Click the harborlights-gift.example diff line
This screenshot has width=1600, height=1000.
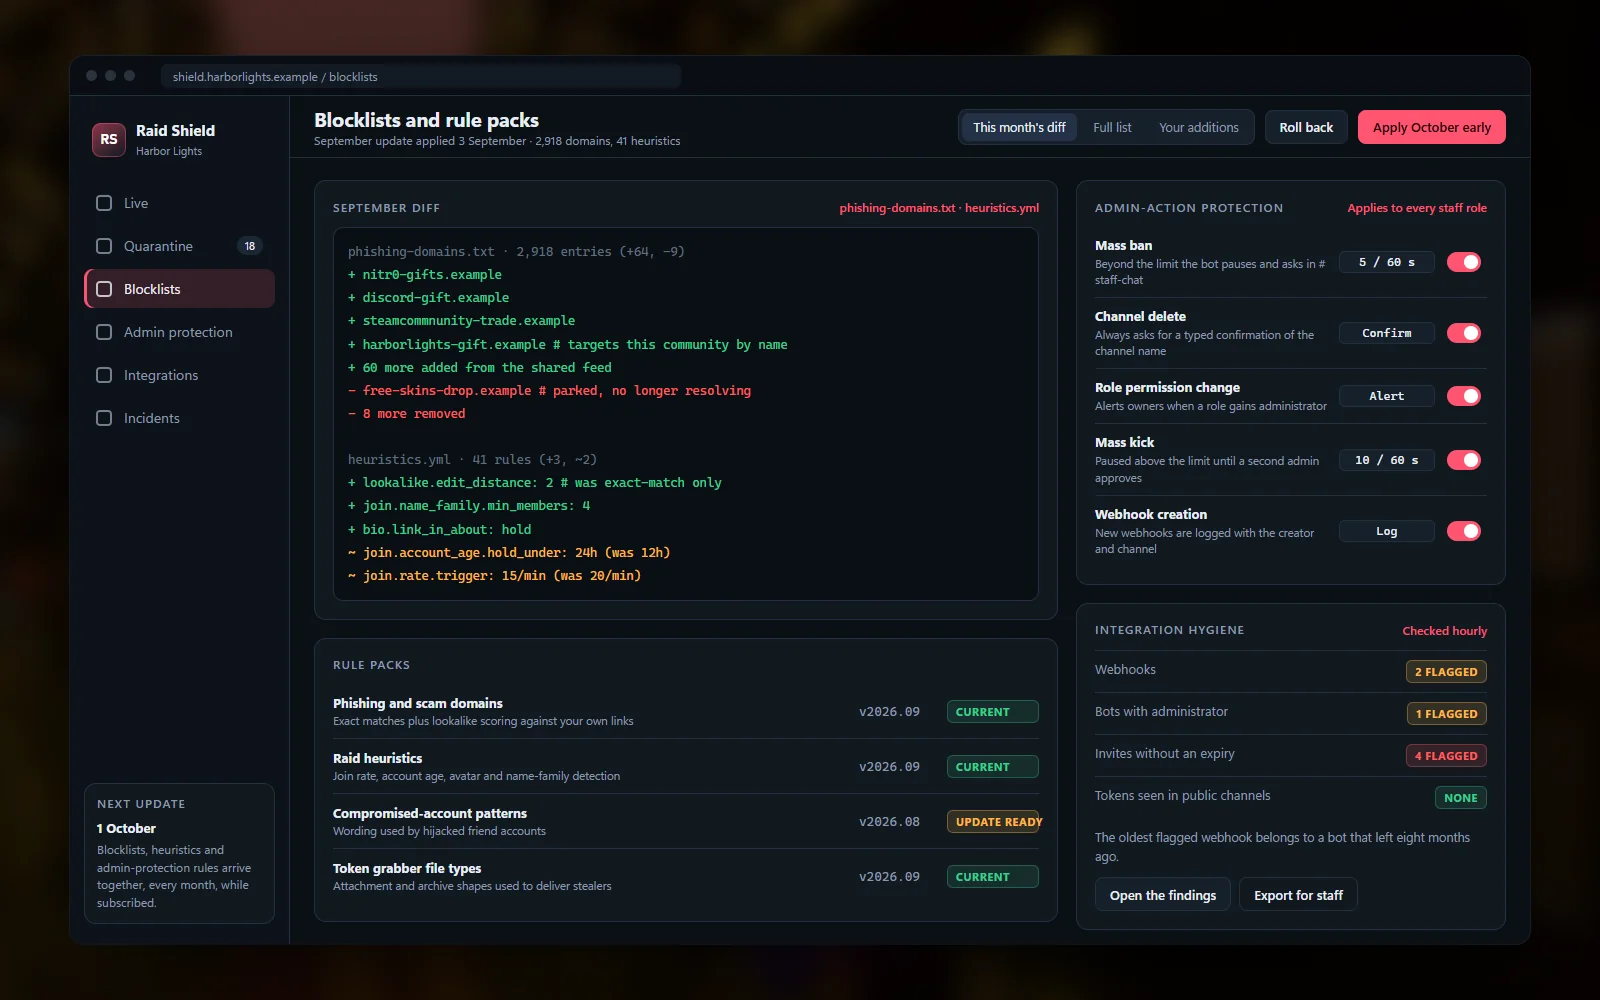(567, 345)
